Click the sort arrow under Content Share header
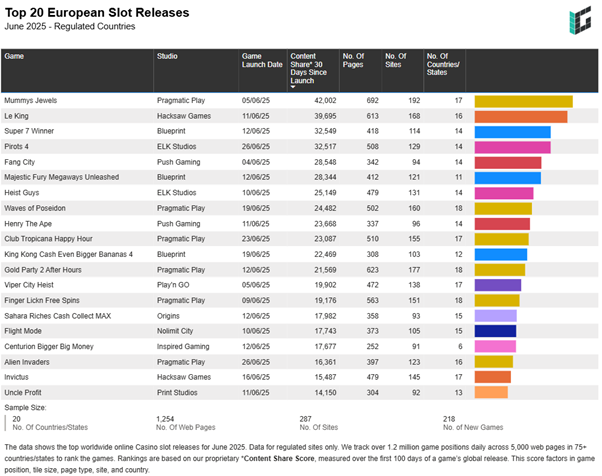The image size is (602, 476). (x=293, y=87)
